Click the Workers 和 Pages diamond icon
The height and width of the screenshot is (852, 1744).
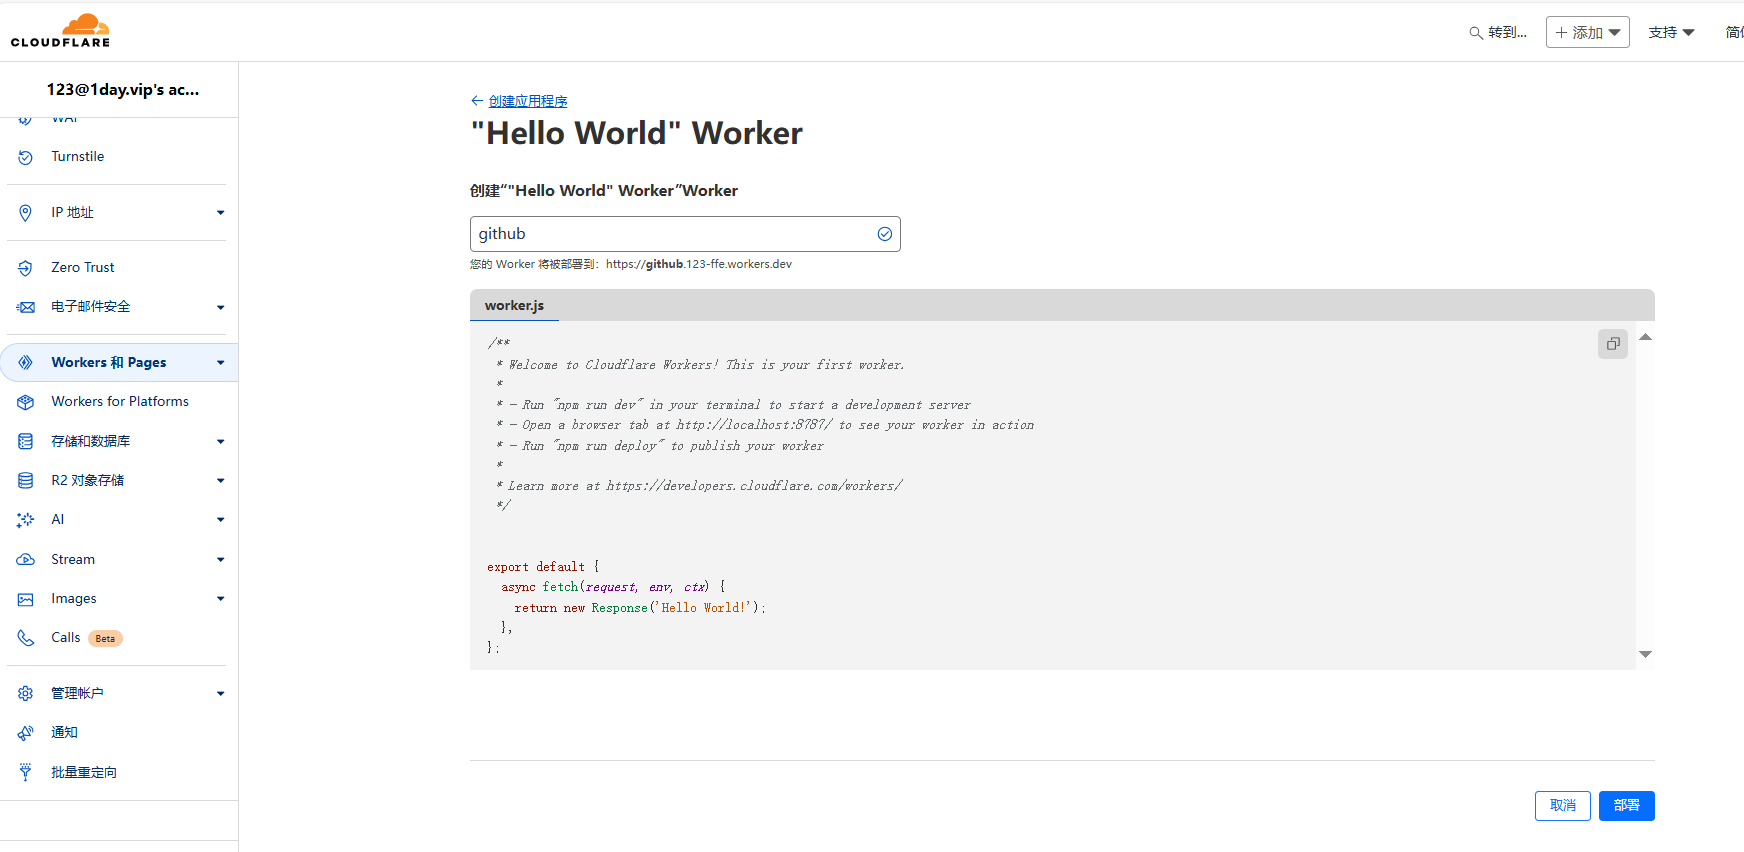point(26,363)
